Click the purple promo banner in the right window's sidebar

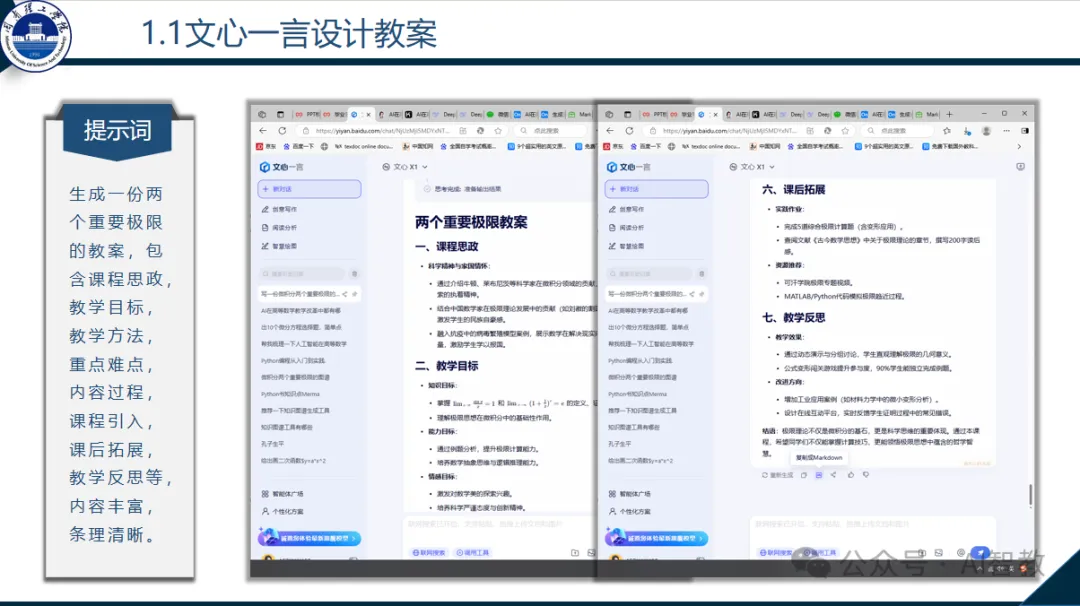coord(656,538)
